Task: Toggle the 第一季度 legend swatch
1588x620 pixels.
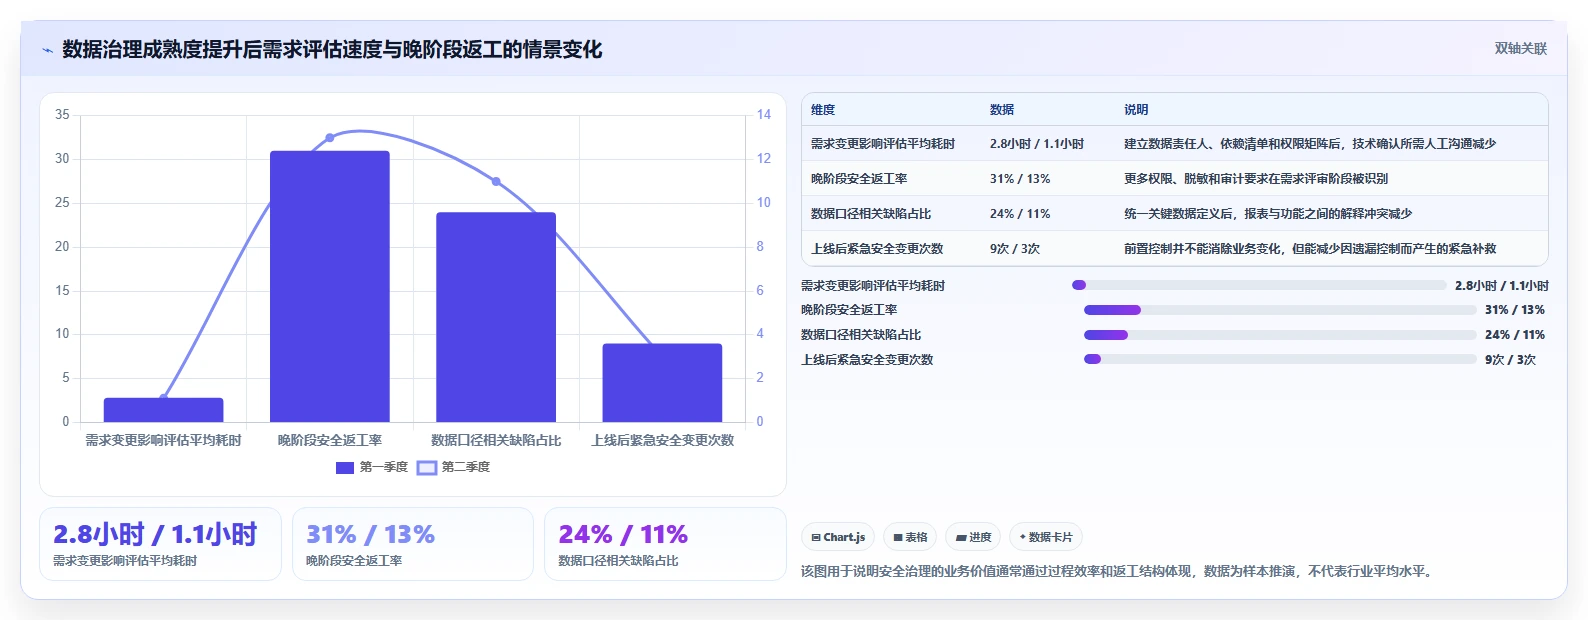Action: pyautogui.click(x=345, y=468)
